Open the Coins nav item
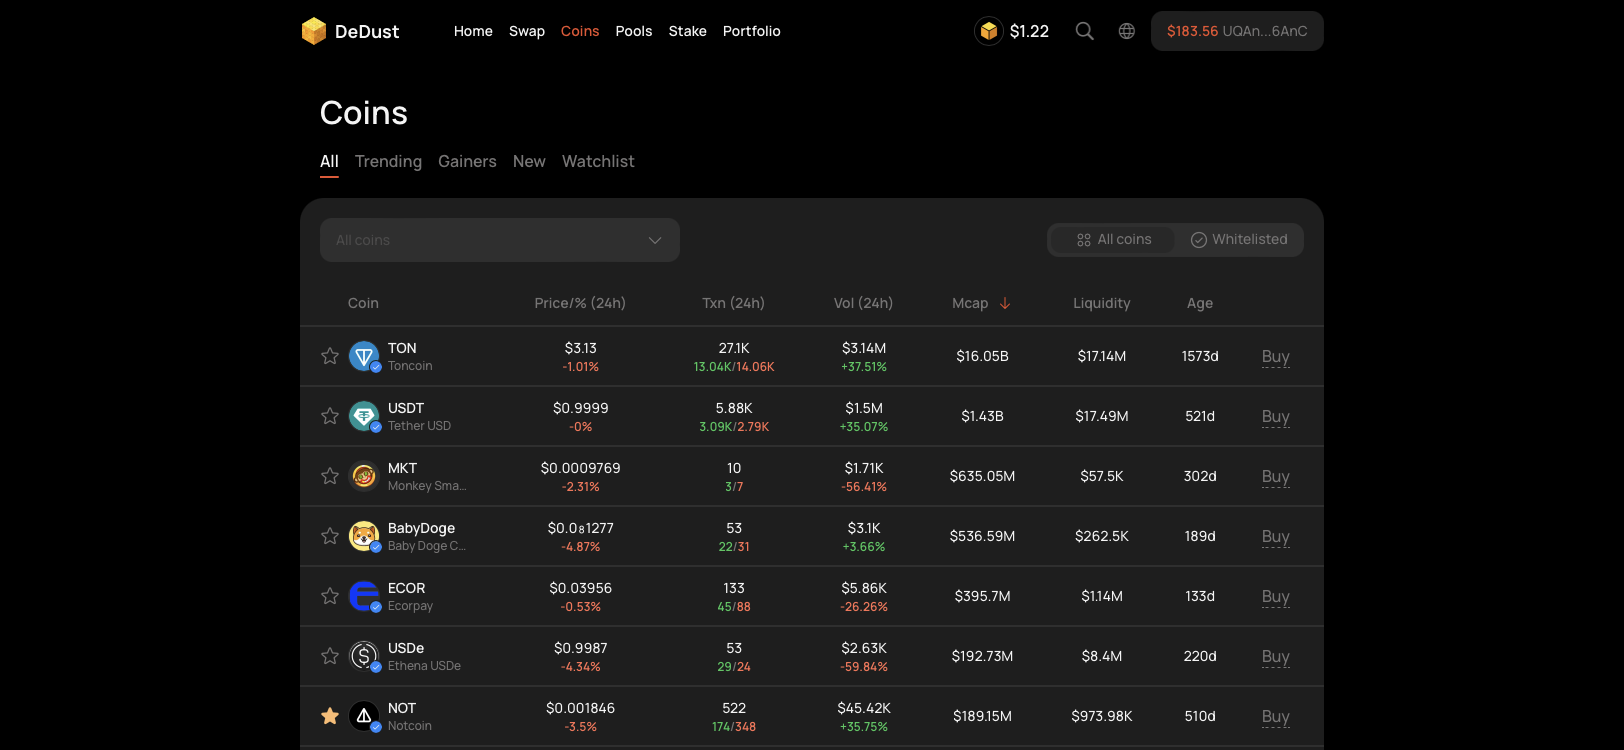Screen dimensions: 1624x750 click(x=580, y=31)
